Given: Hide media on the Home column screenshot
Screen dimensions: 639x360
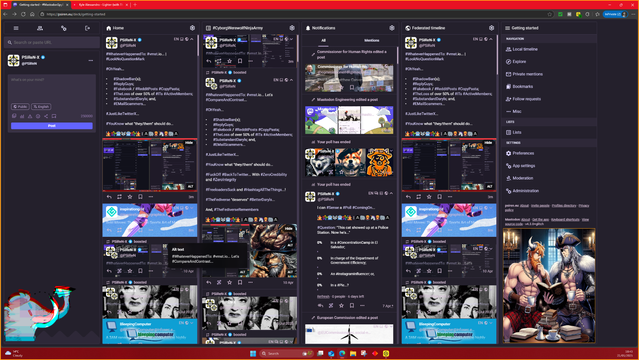Looking at the screenshot, I should [189, 143].
